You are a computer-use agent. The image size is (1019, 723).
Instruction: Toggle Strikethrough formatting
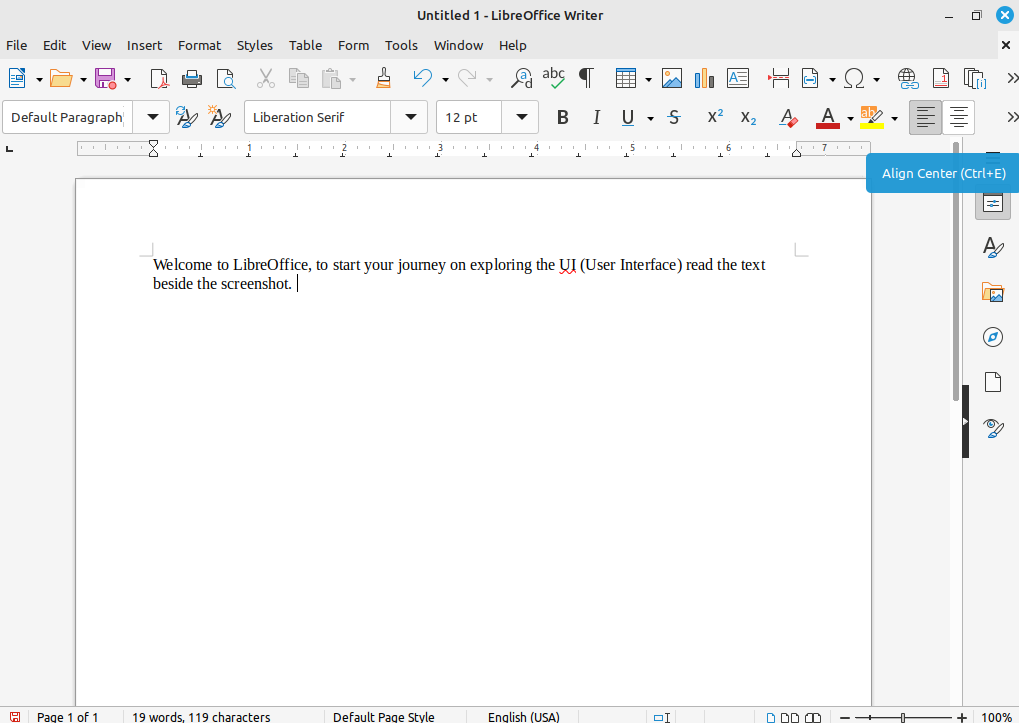point(674,118)
